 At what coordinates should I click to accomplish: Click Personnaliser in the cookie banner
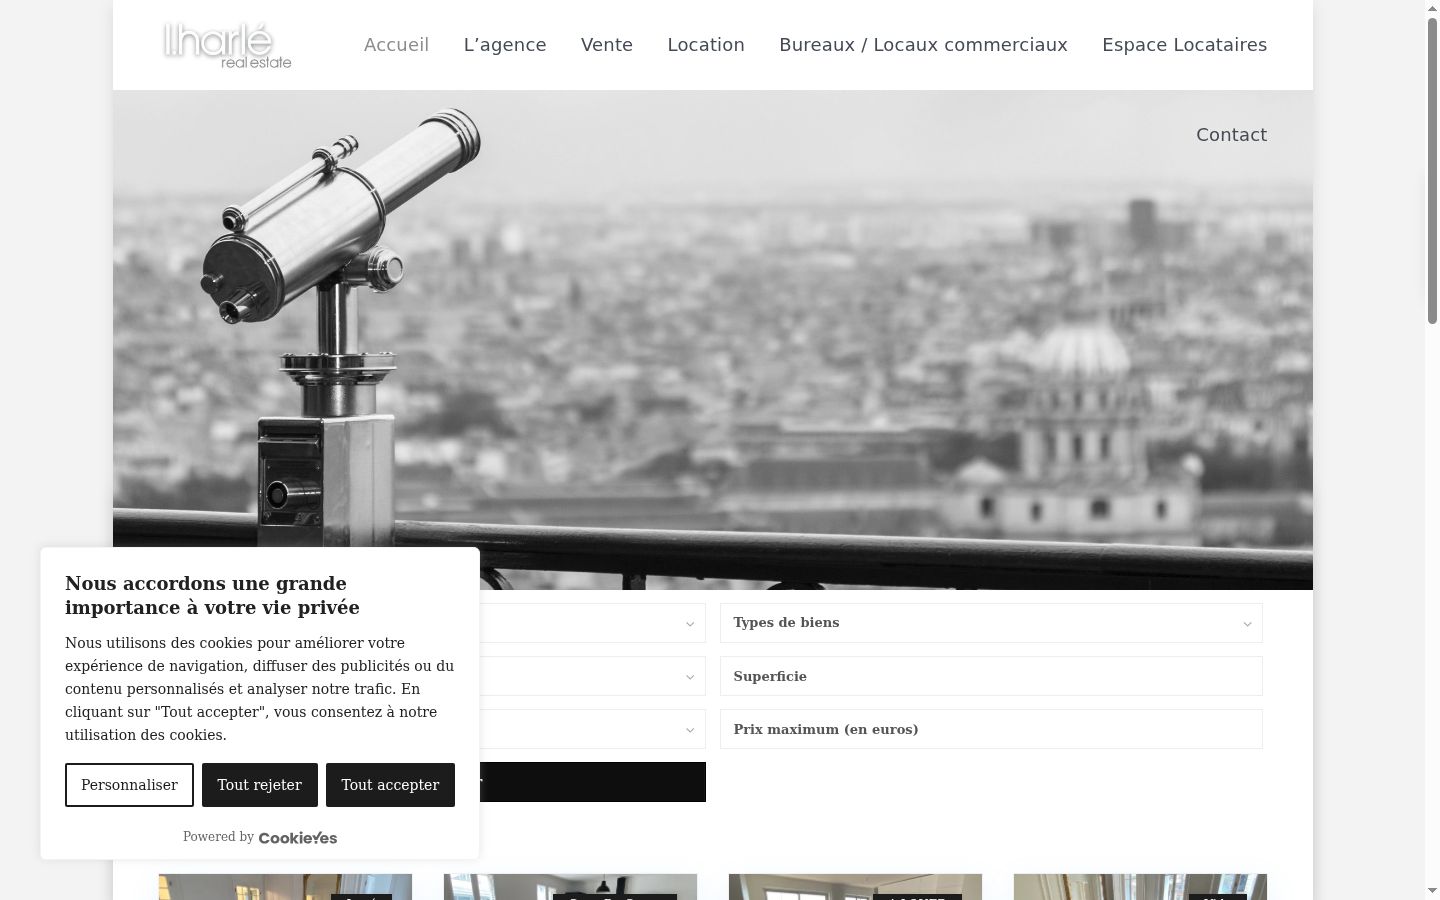click(x=129, y=785)
